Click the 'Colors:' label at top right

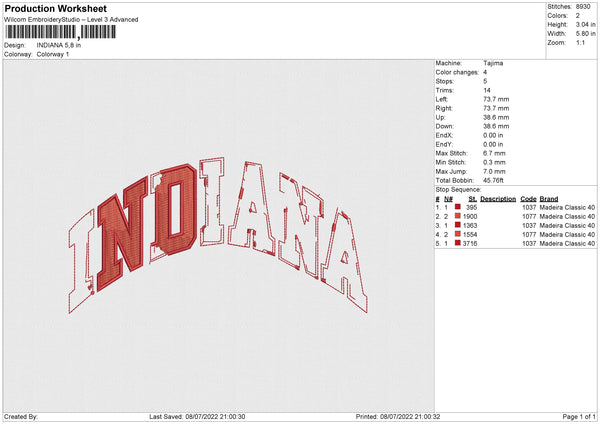pos(557,16)
